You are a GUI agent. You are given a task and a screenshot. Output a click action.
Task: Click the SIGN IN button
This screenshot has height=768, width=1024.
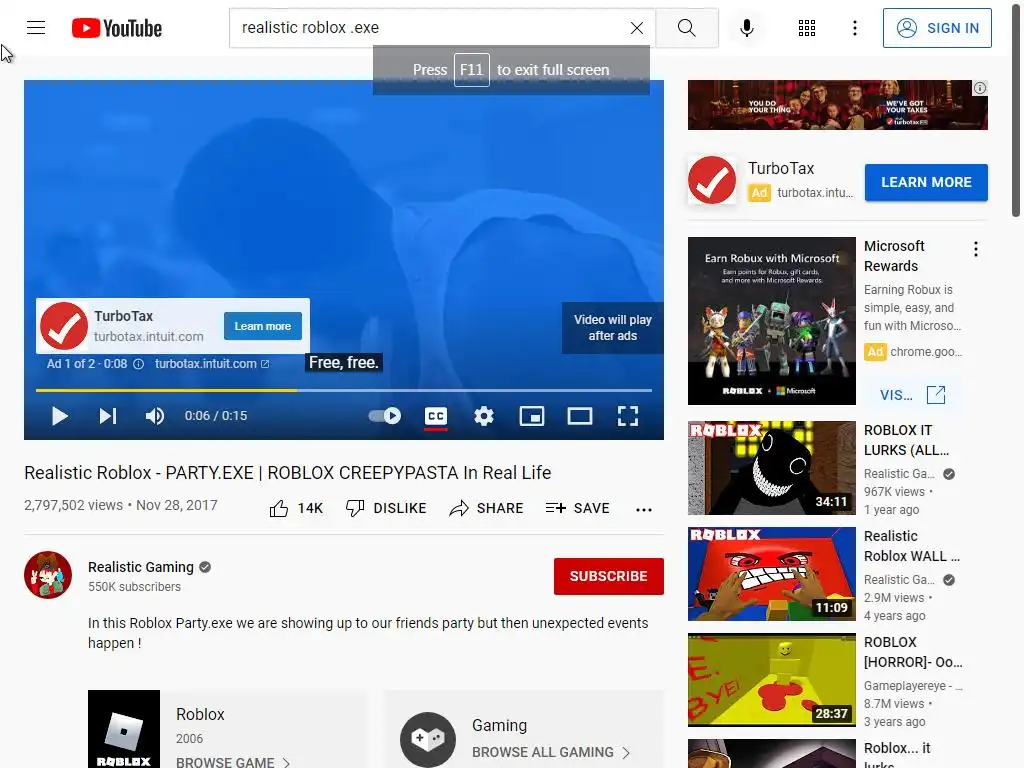click(937, 28)
